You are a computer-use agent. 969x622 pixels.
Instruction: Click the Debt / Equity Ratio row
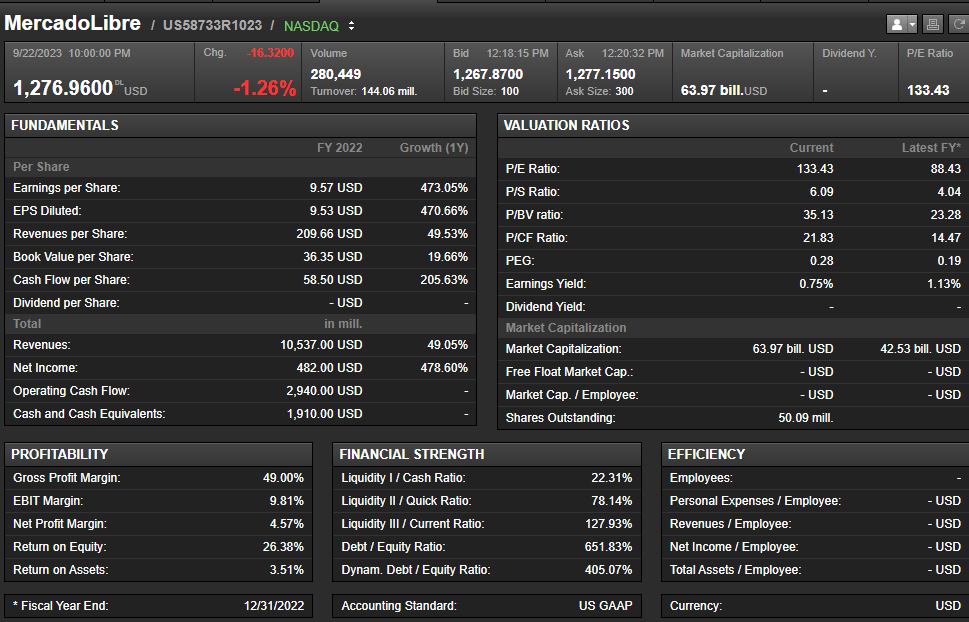[x=486, y=547]
